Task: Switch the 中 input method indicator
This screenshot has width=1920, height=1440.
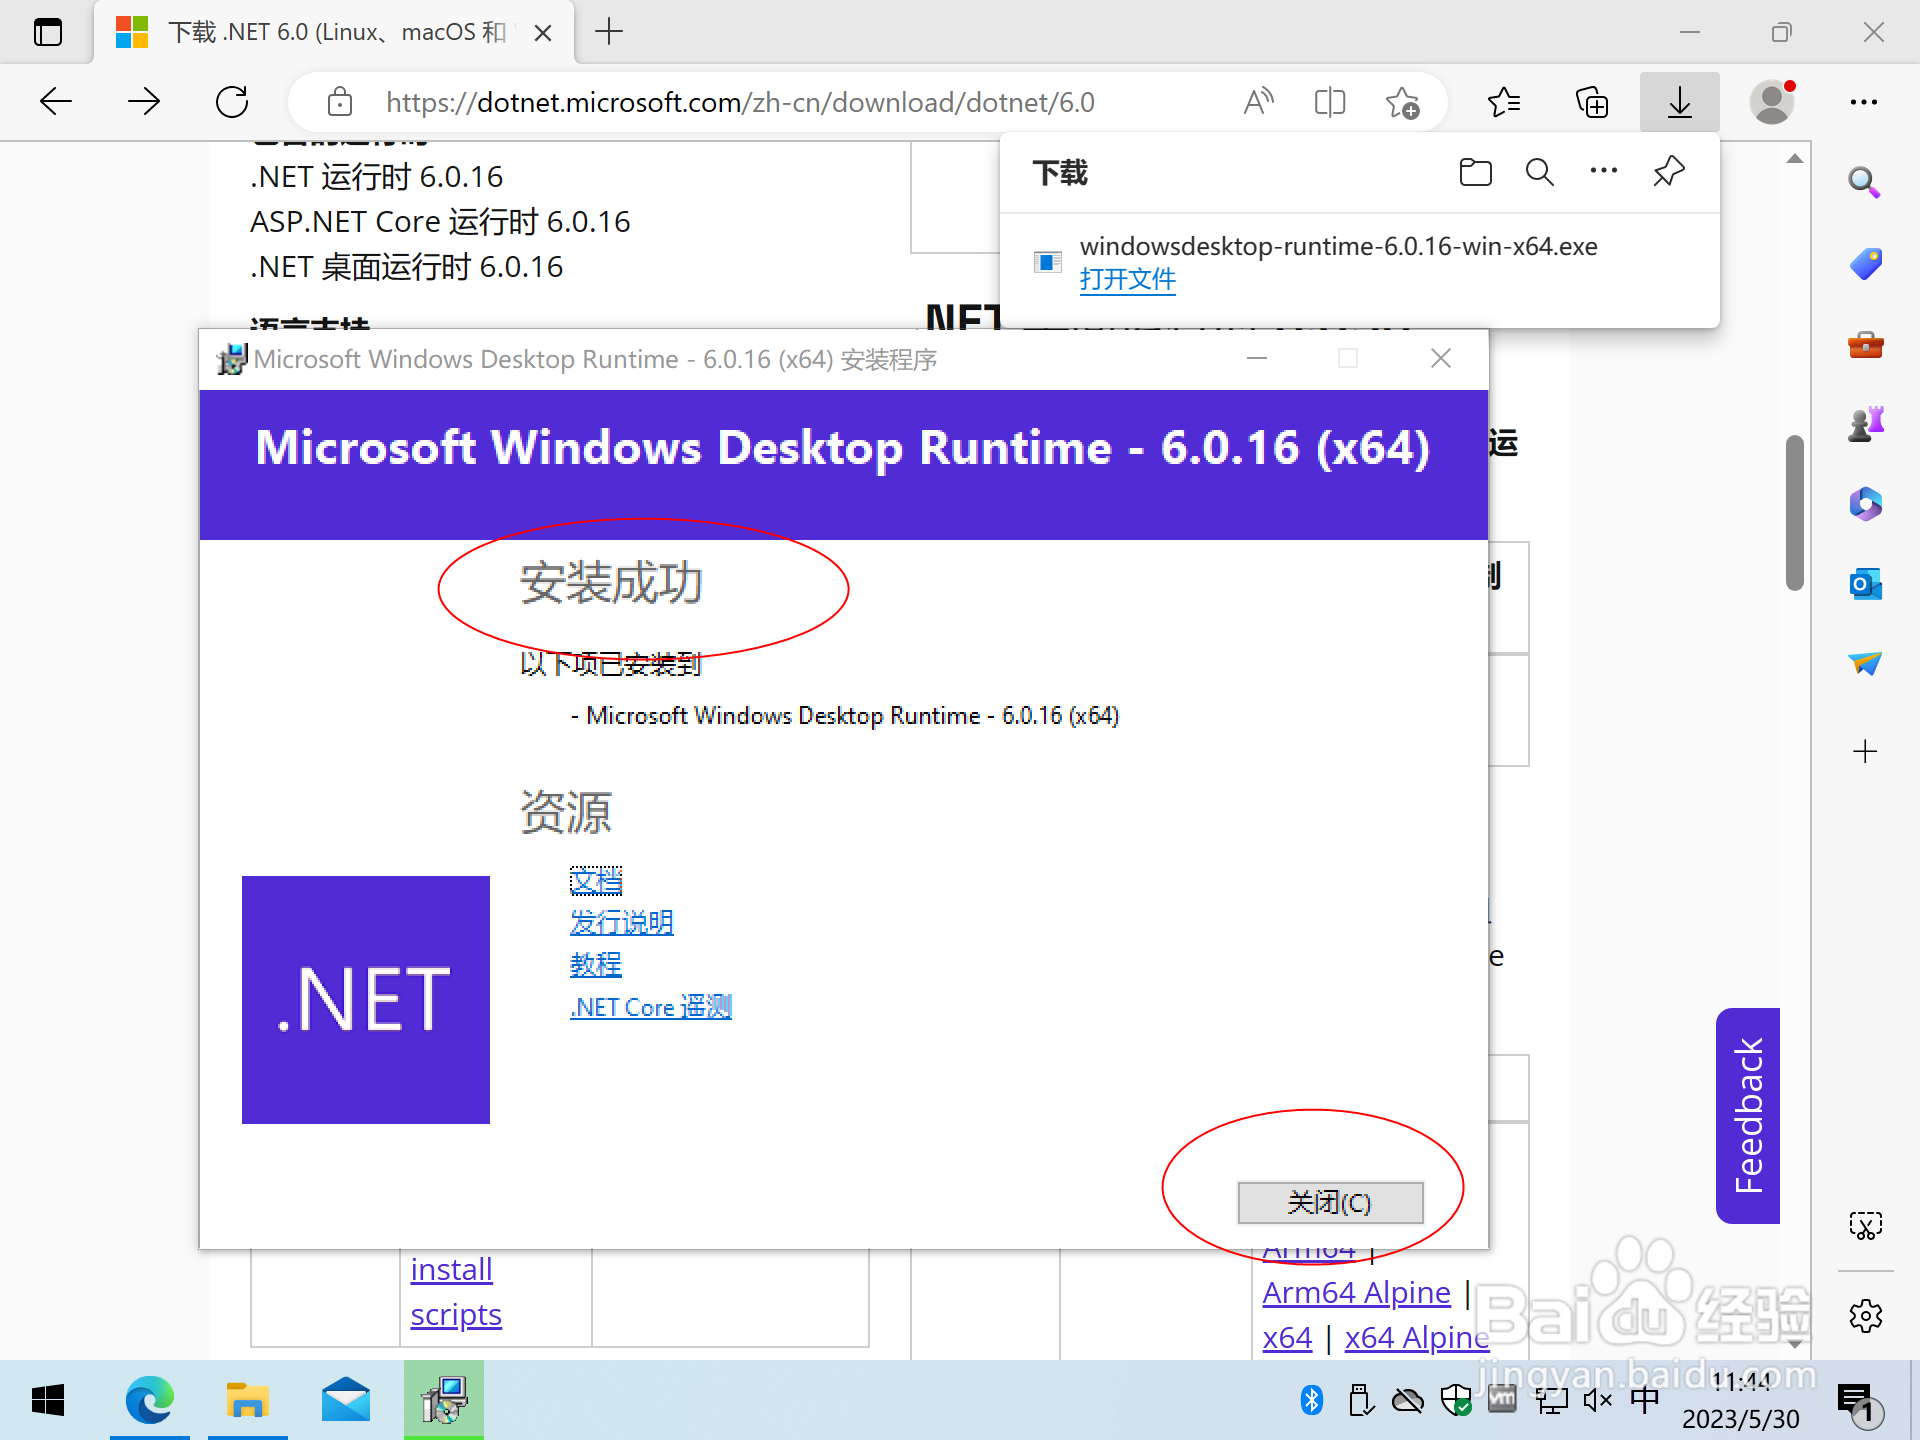Action: pos(1644,1400)
